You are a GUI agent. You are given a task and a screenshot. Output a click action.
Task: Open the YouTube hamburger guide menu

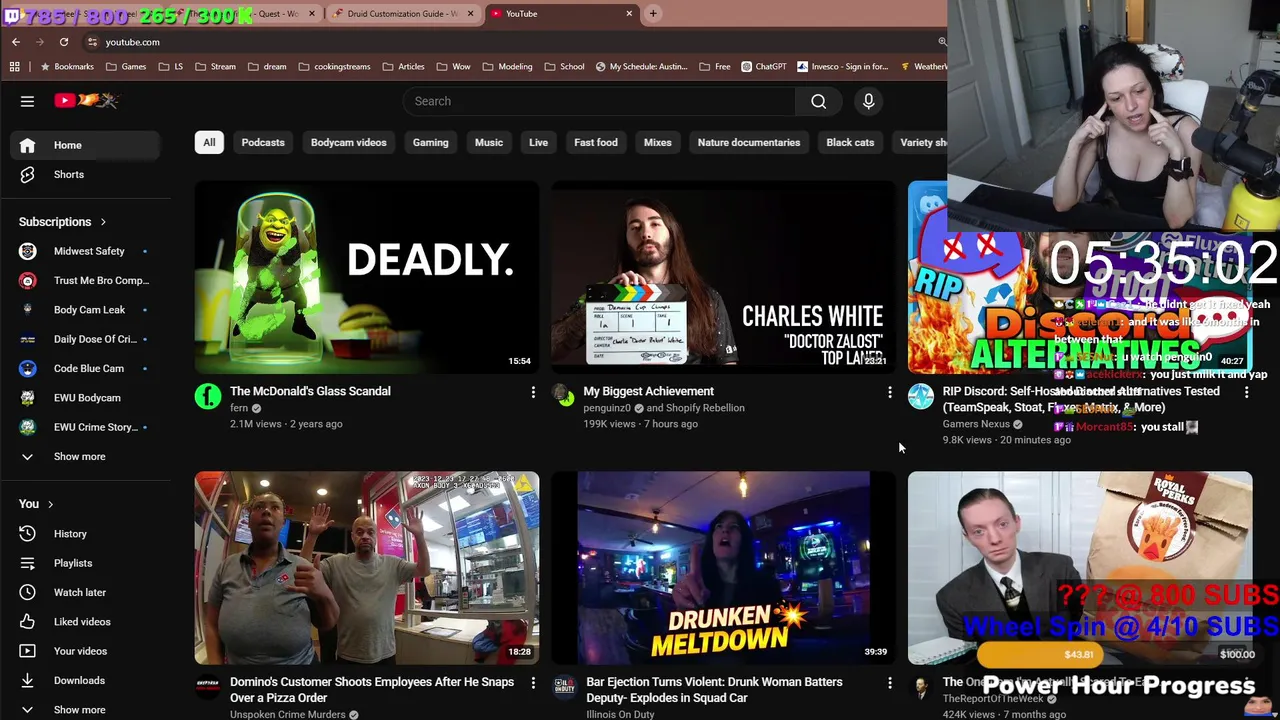pos(27,101)
